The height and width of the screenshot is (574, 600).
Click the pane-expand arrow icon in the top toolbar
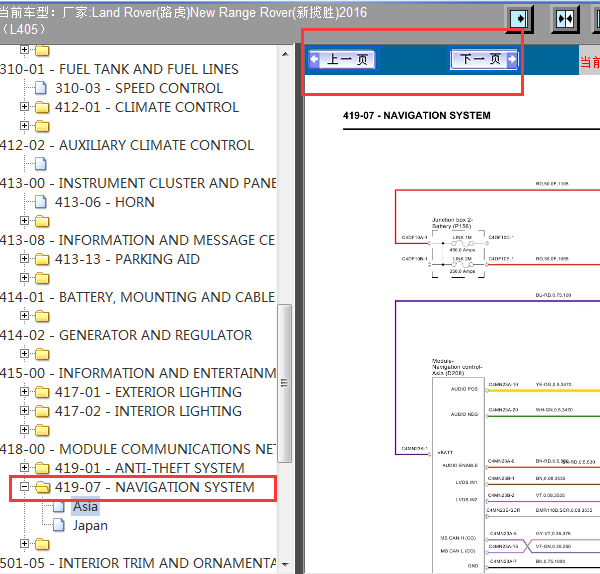(519, 19)
